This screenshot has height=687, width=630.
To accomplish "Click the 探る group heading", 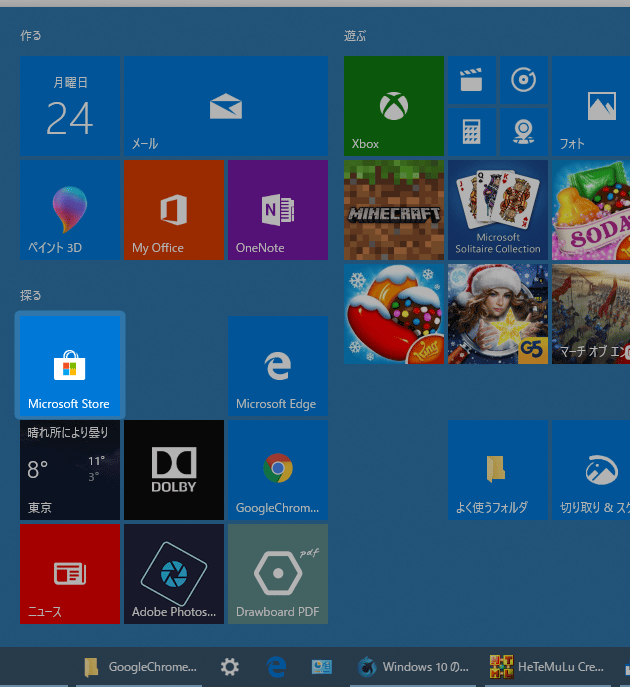I will point(31,295).
